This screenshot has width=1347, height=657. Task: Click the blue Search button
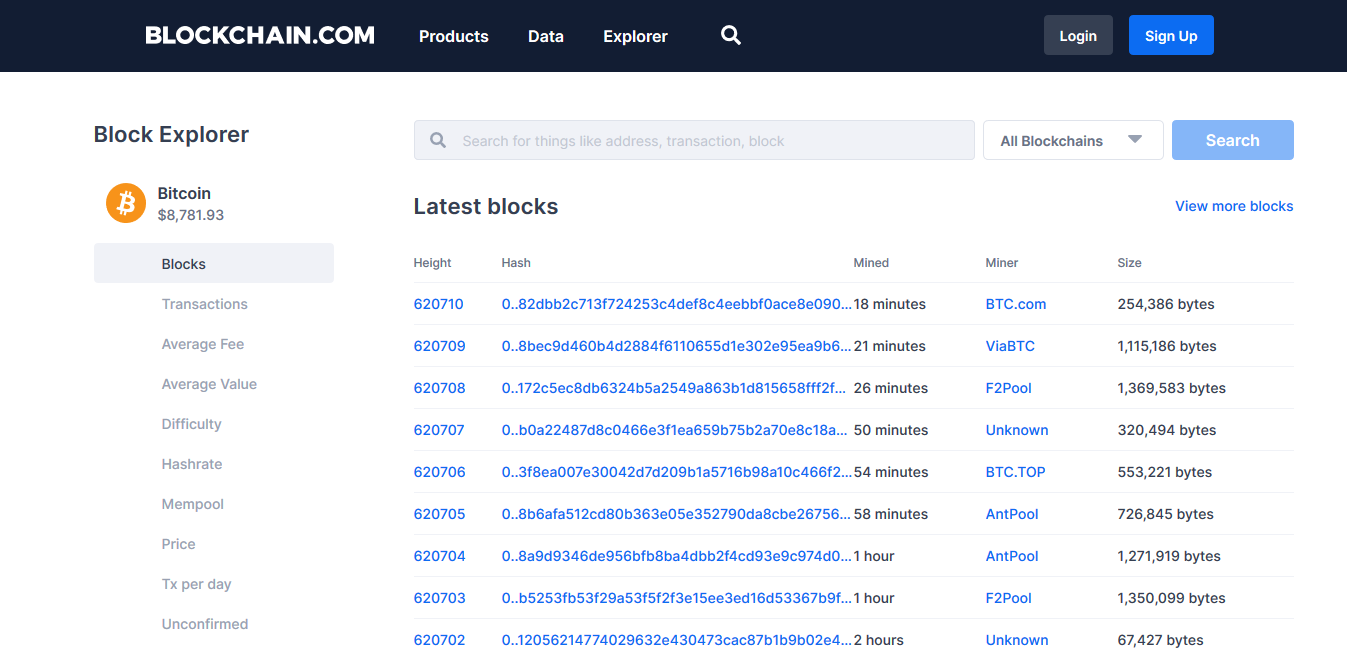(1232, 140)
